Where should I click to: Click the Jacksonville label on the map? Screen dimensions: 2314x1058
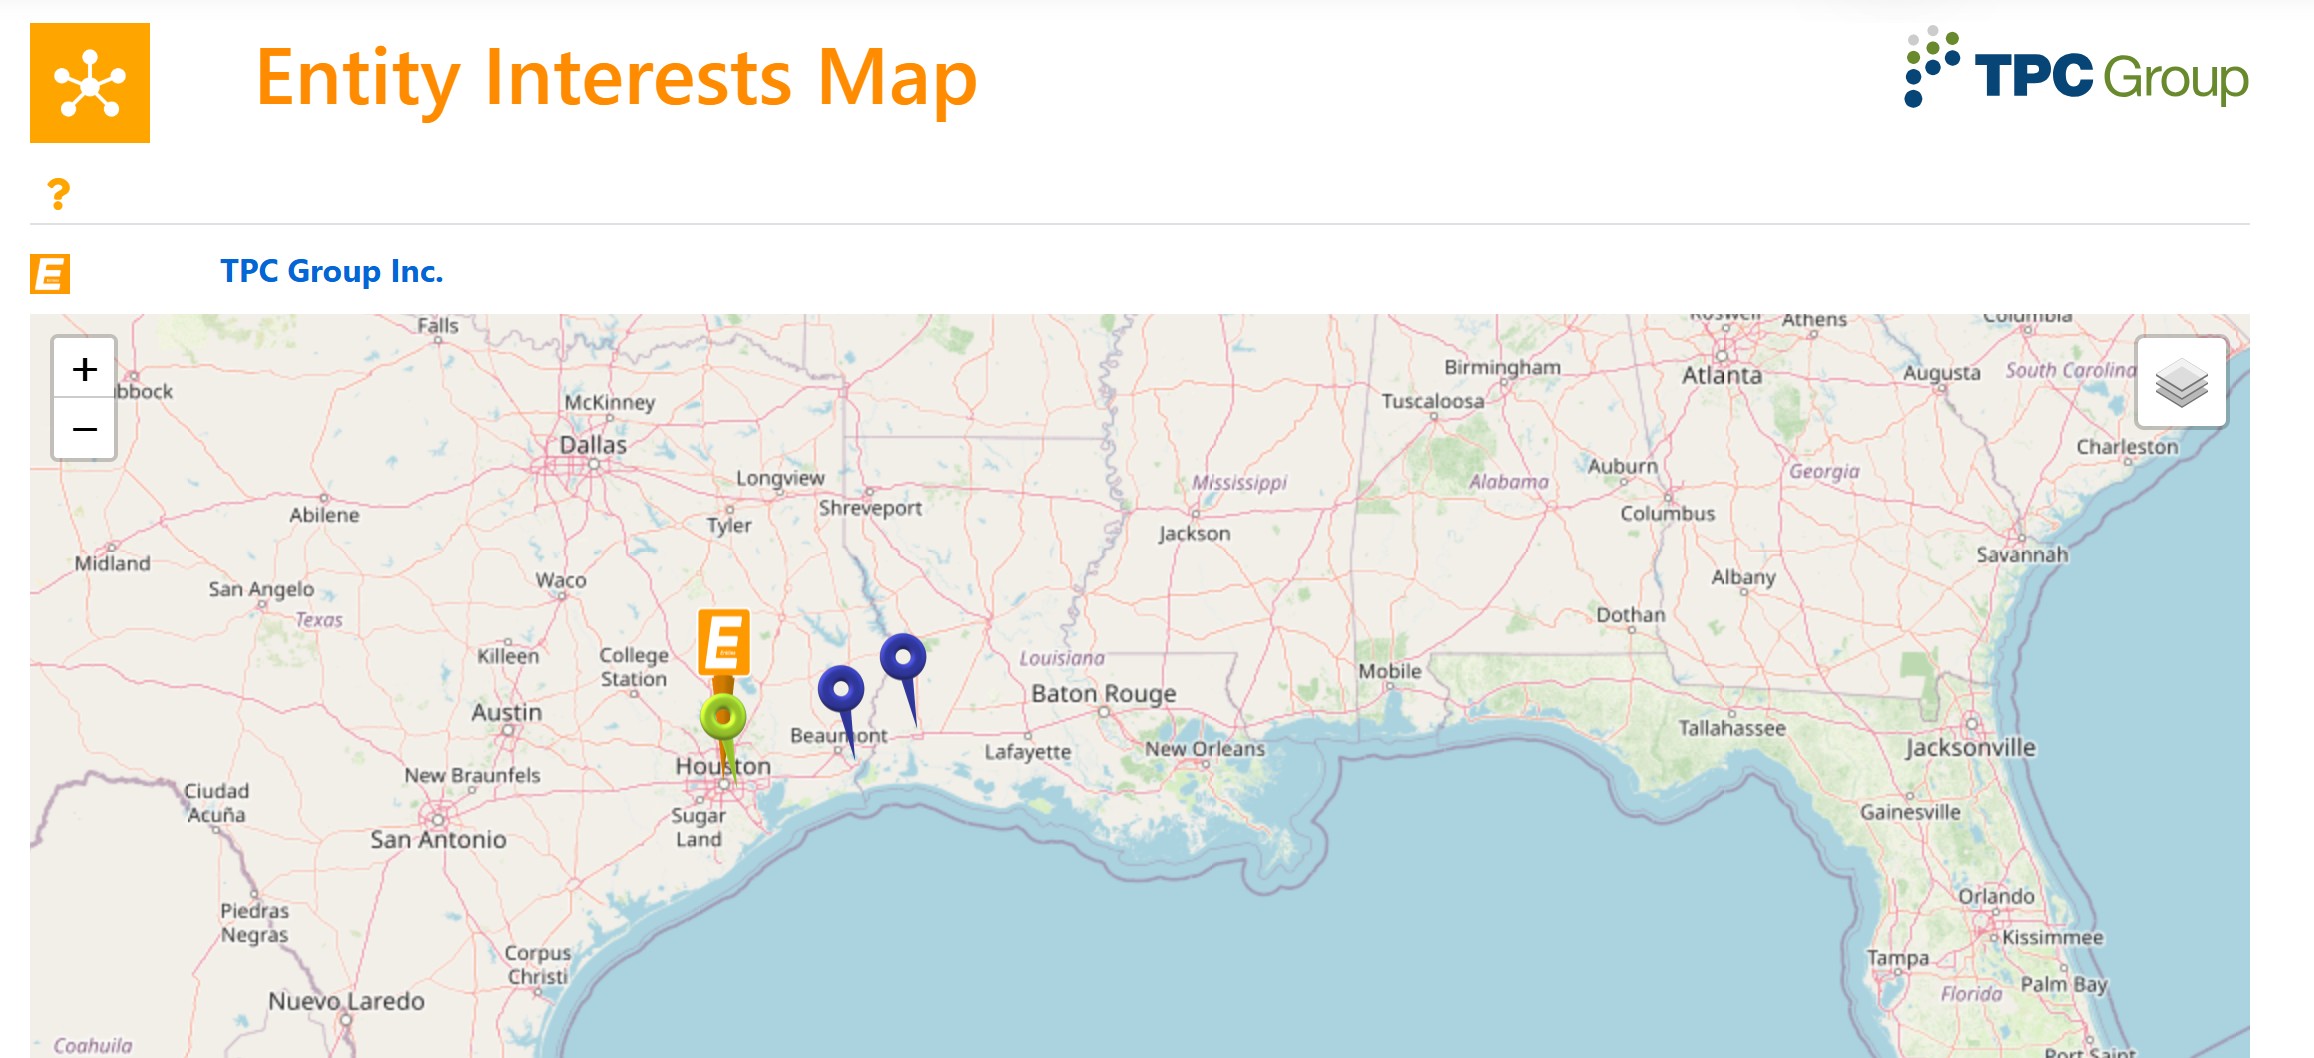click(1971, 747)
